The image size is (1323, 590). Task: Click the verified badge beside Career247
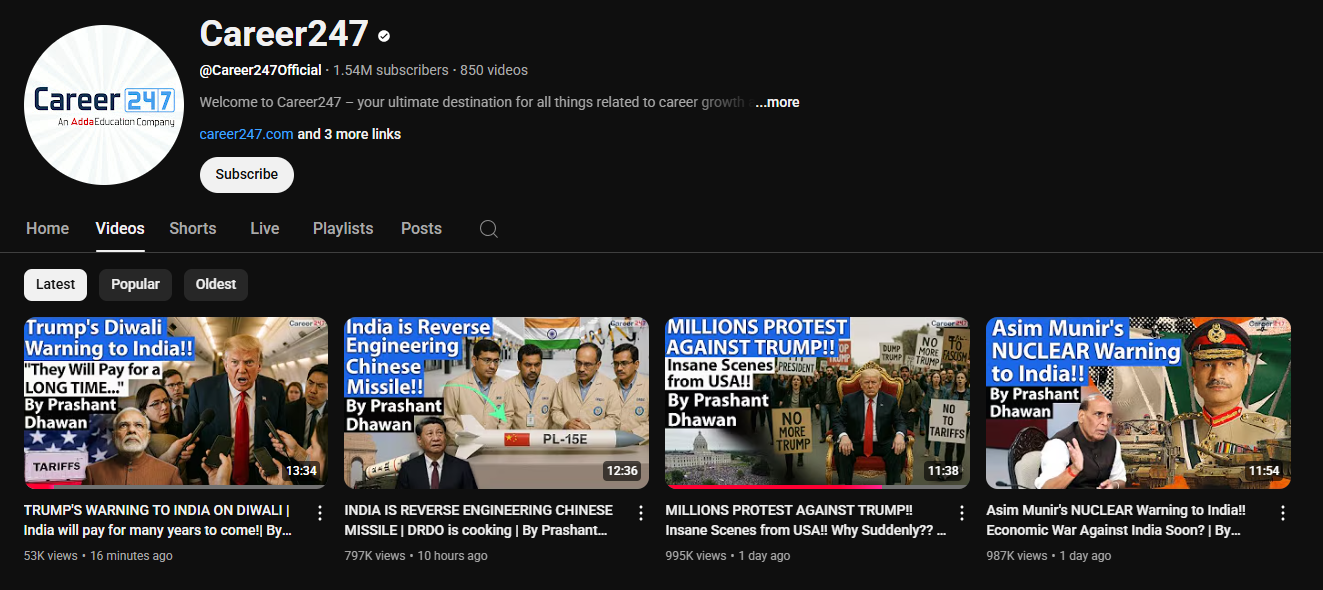[384, 36]
